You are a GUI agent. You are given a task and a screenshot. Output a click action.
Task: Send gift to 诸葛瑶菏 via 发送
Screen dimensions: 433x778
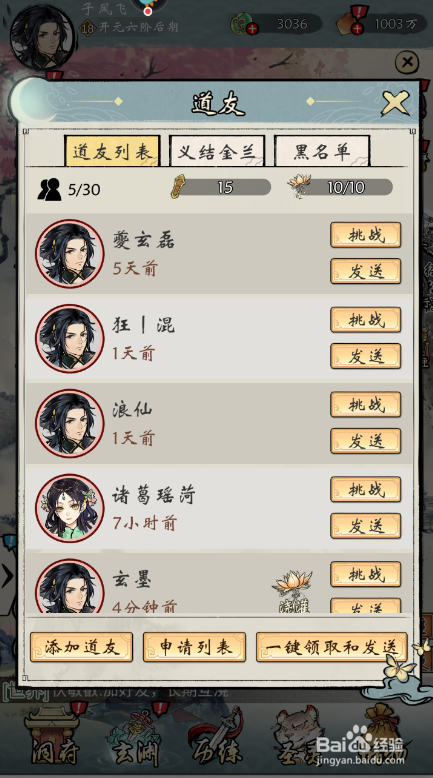(x=366, y=525)
